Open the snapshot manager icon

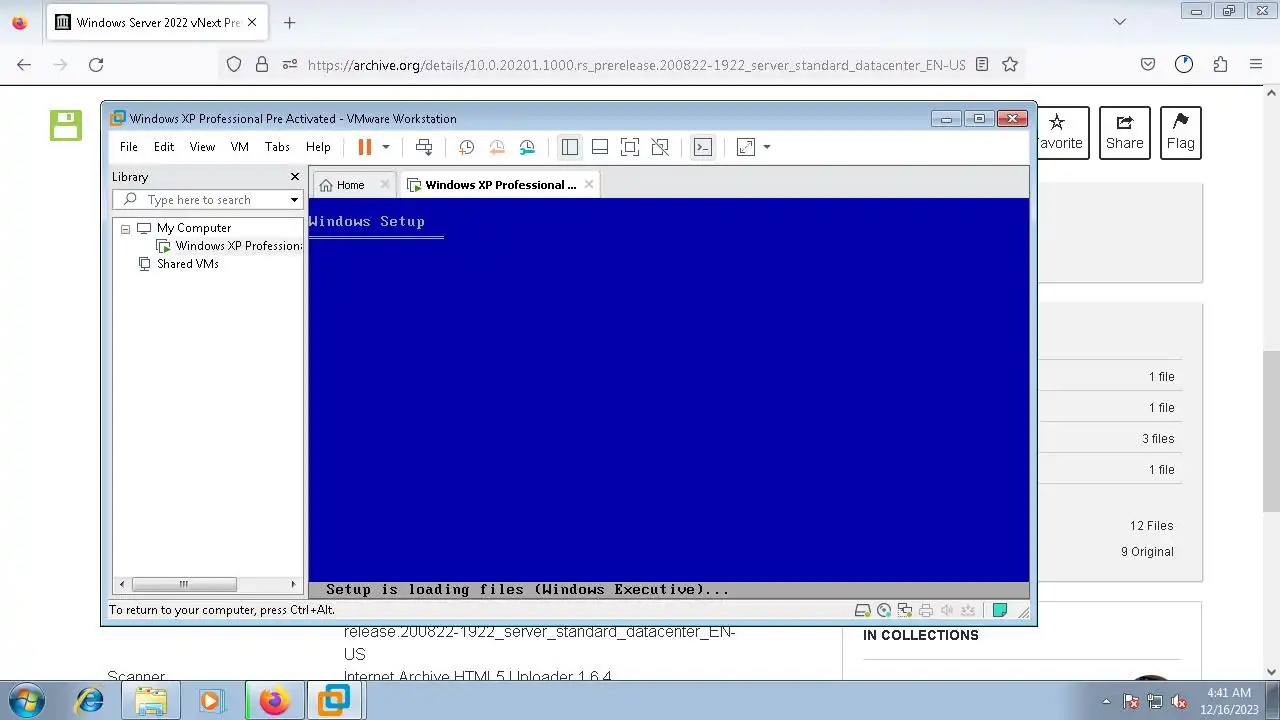click(x=528, y=147)
